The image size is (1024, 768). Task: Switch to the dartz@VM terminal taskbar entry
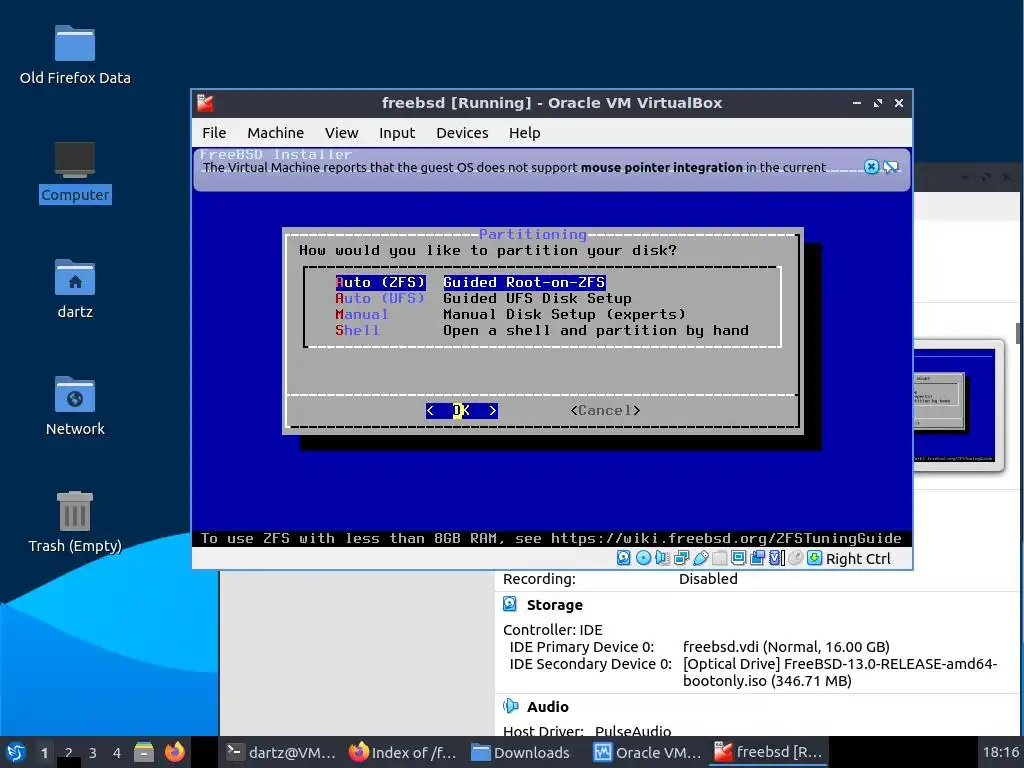tap(281, 752)
